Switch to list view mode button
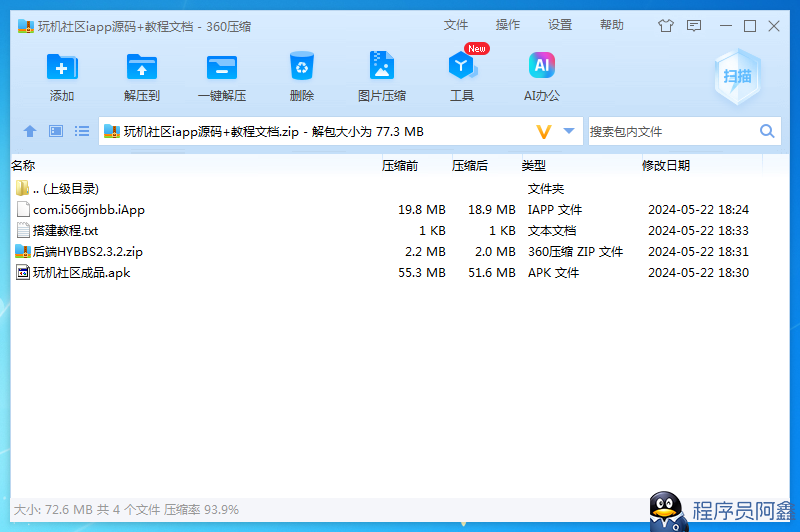Viewport: 800px width, 532px height. tap(82, 132)
